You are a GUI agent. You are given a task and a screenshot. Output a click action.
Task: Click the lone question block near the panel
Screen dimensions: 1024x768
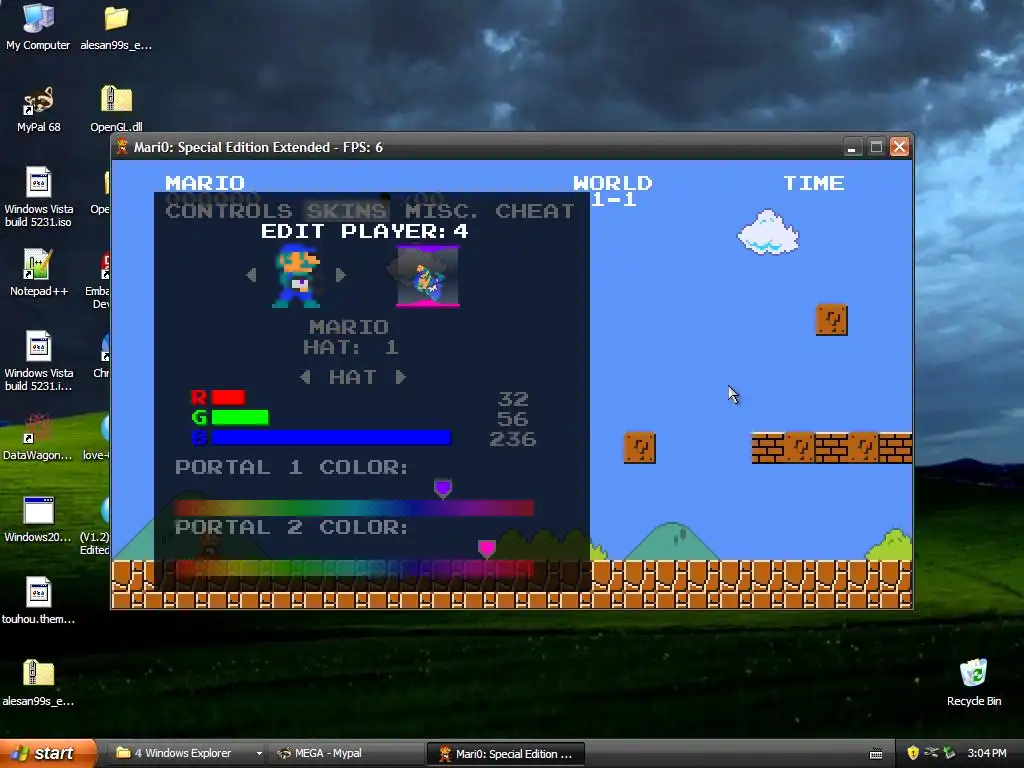pyautogui.click(x=640, y=448)
